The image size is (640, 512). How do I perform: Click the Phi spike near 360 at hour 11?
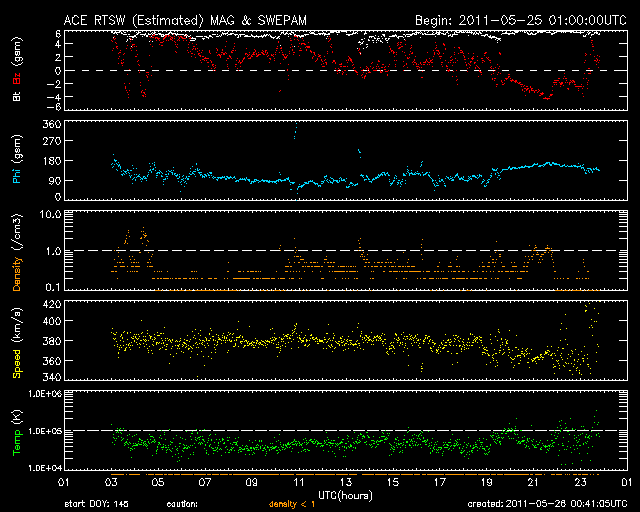(296, 131)
